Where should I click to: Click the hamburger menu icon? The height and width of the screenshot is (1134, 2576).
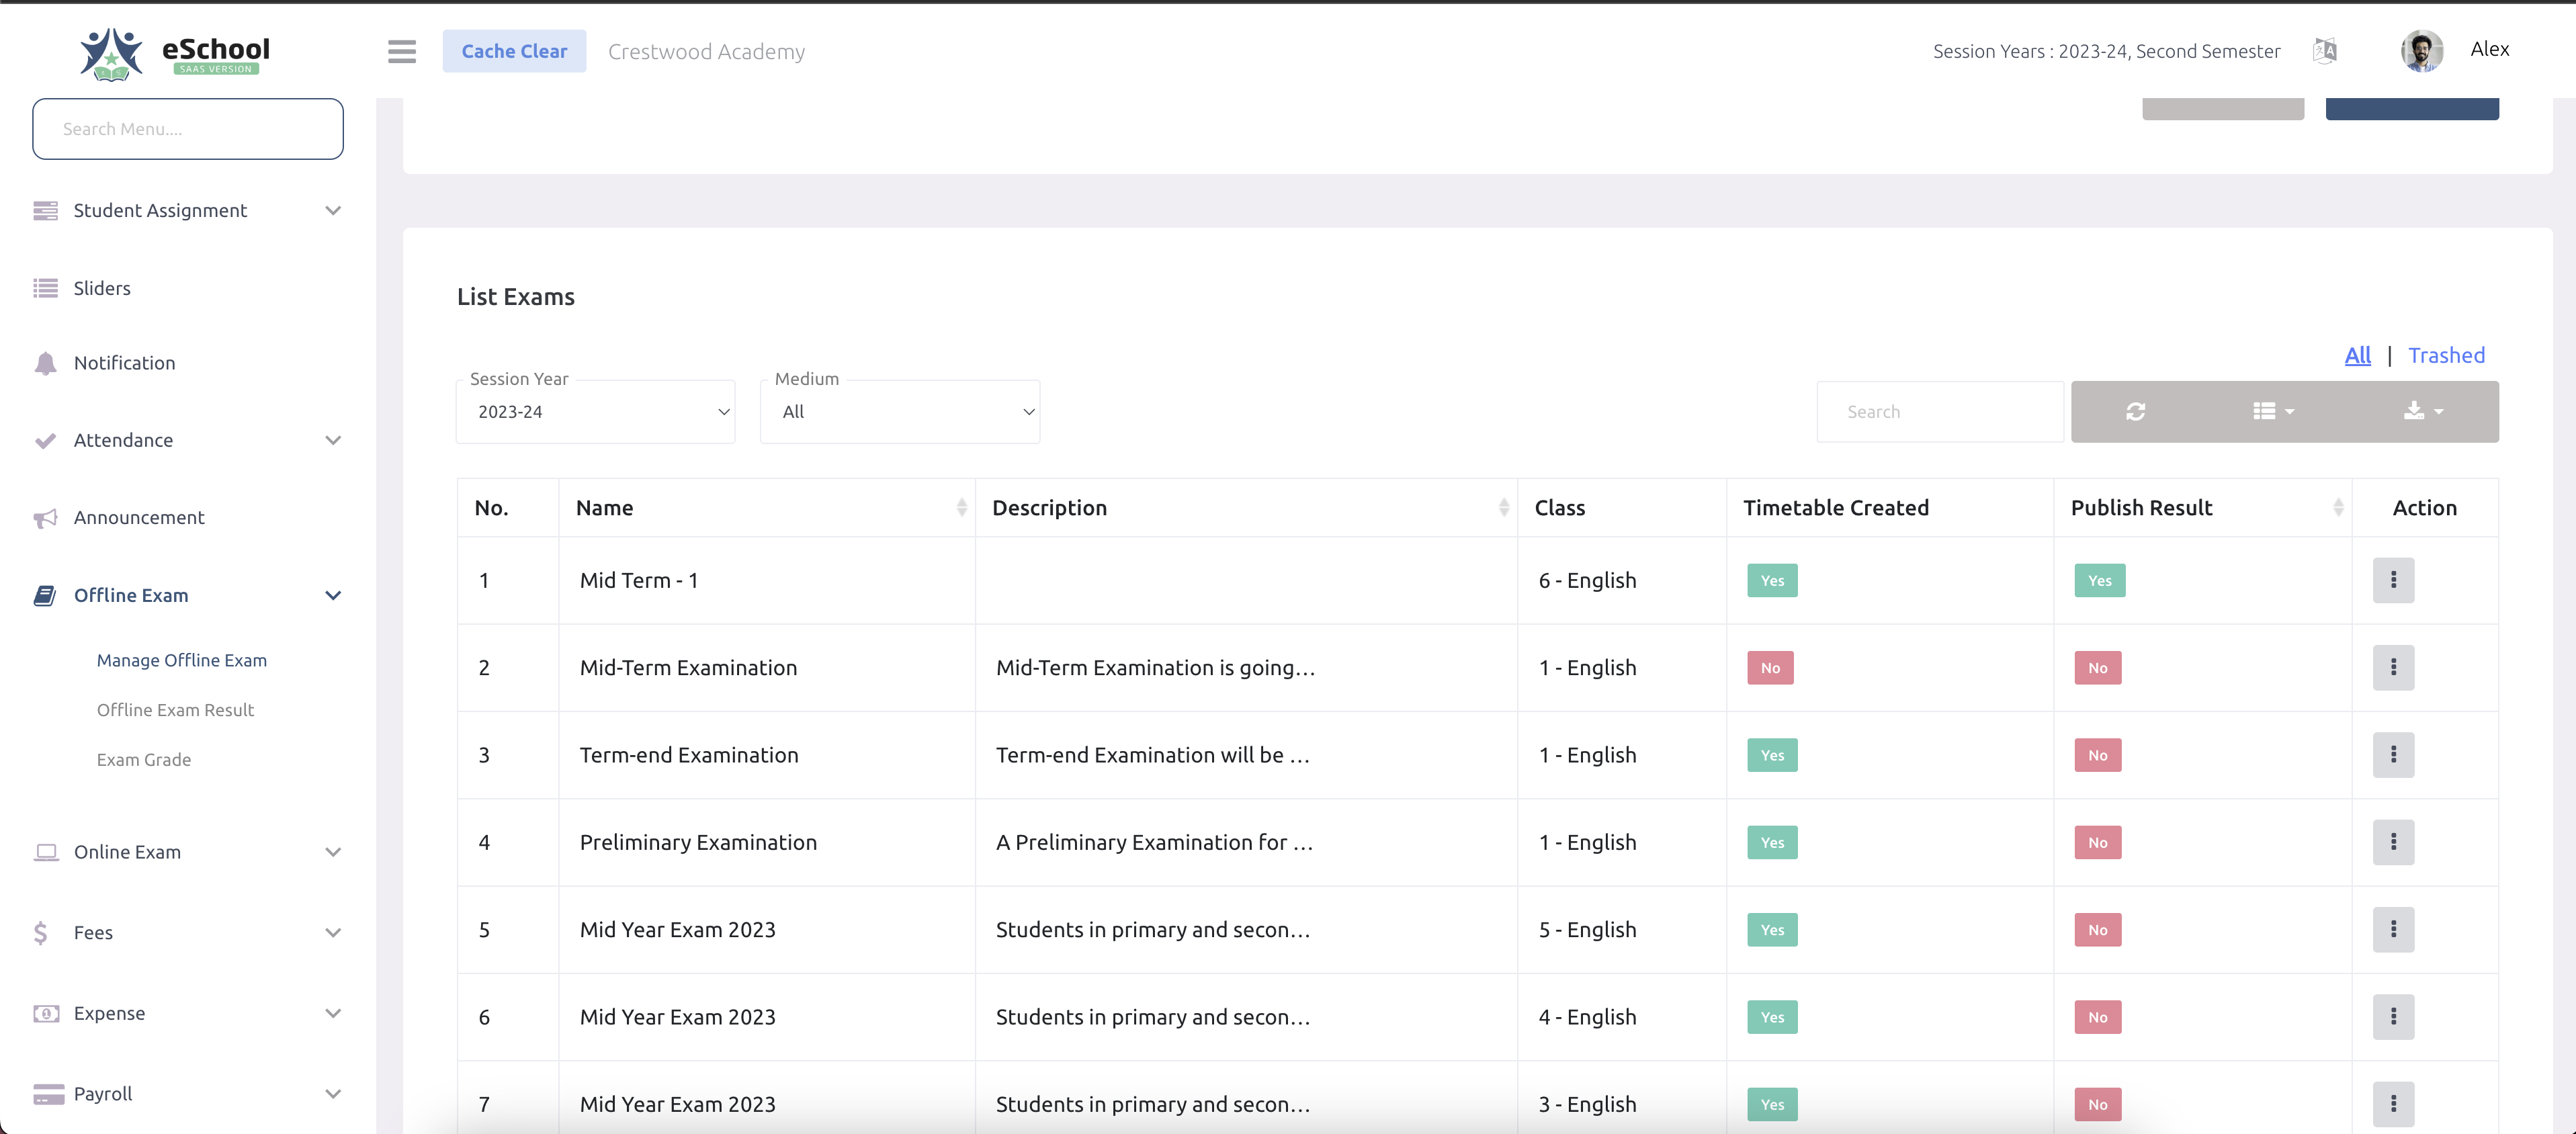pyautogui.click(x=401, y=51)
